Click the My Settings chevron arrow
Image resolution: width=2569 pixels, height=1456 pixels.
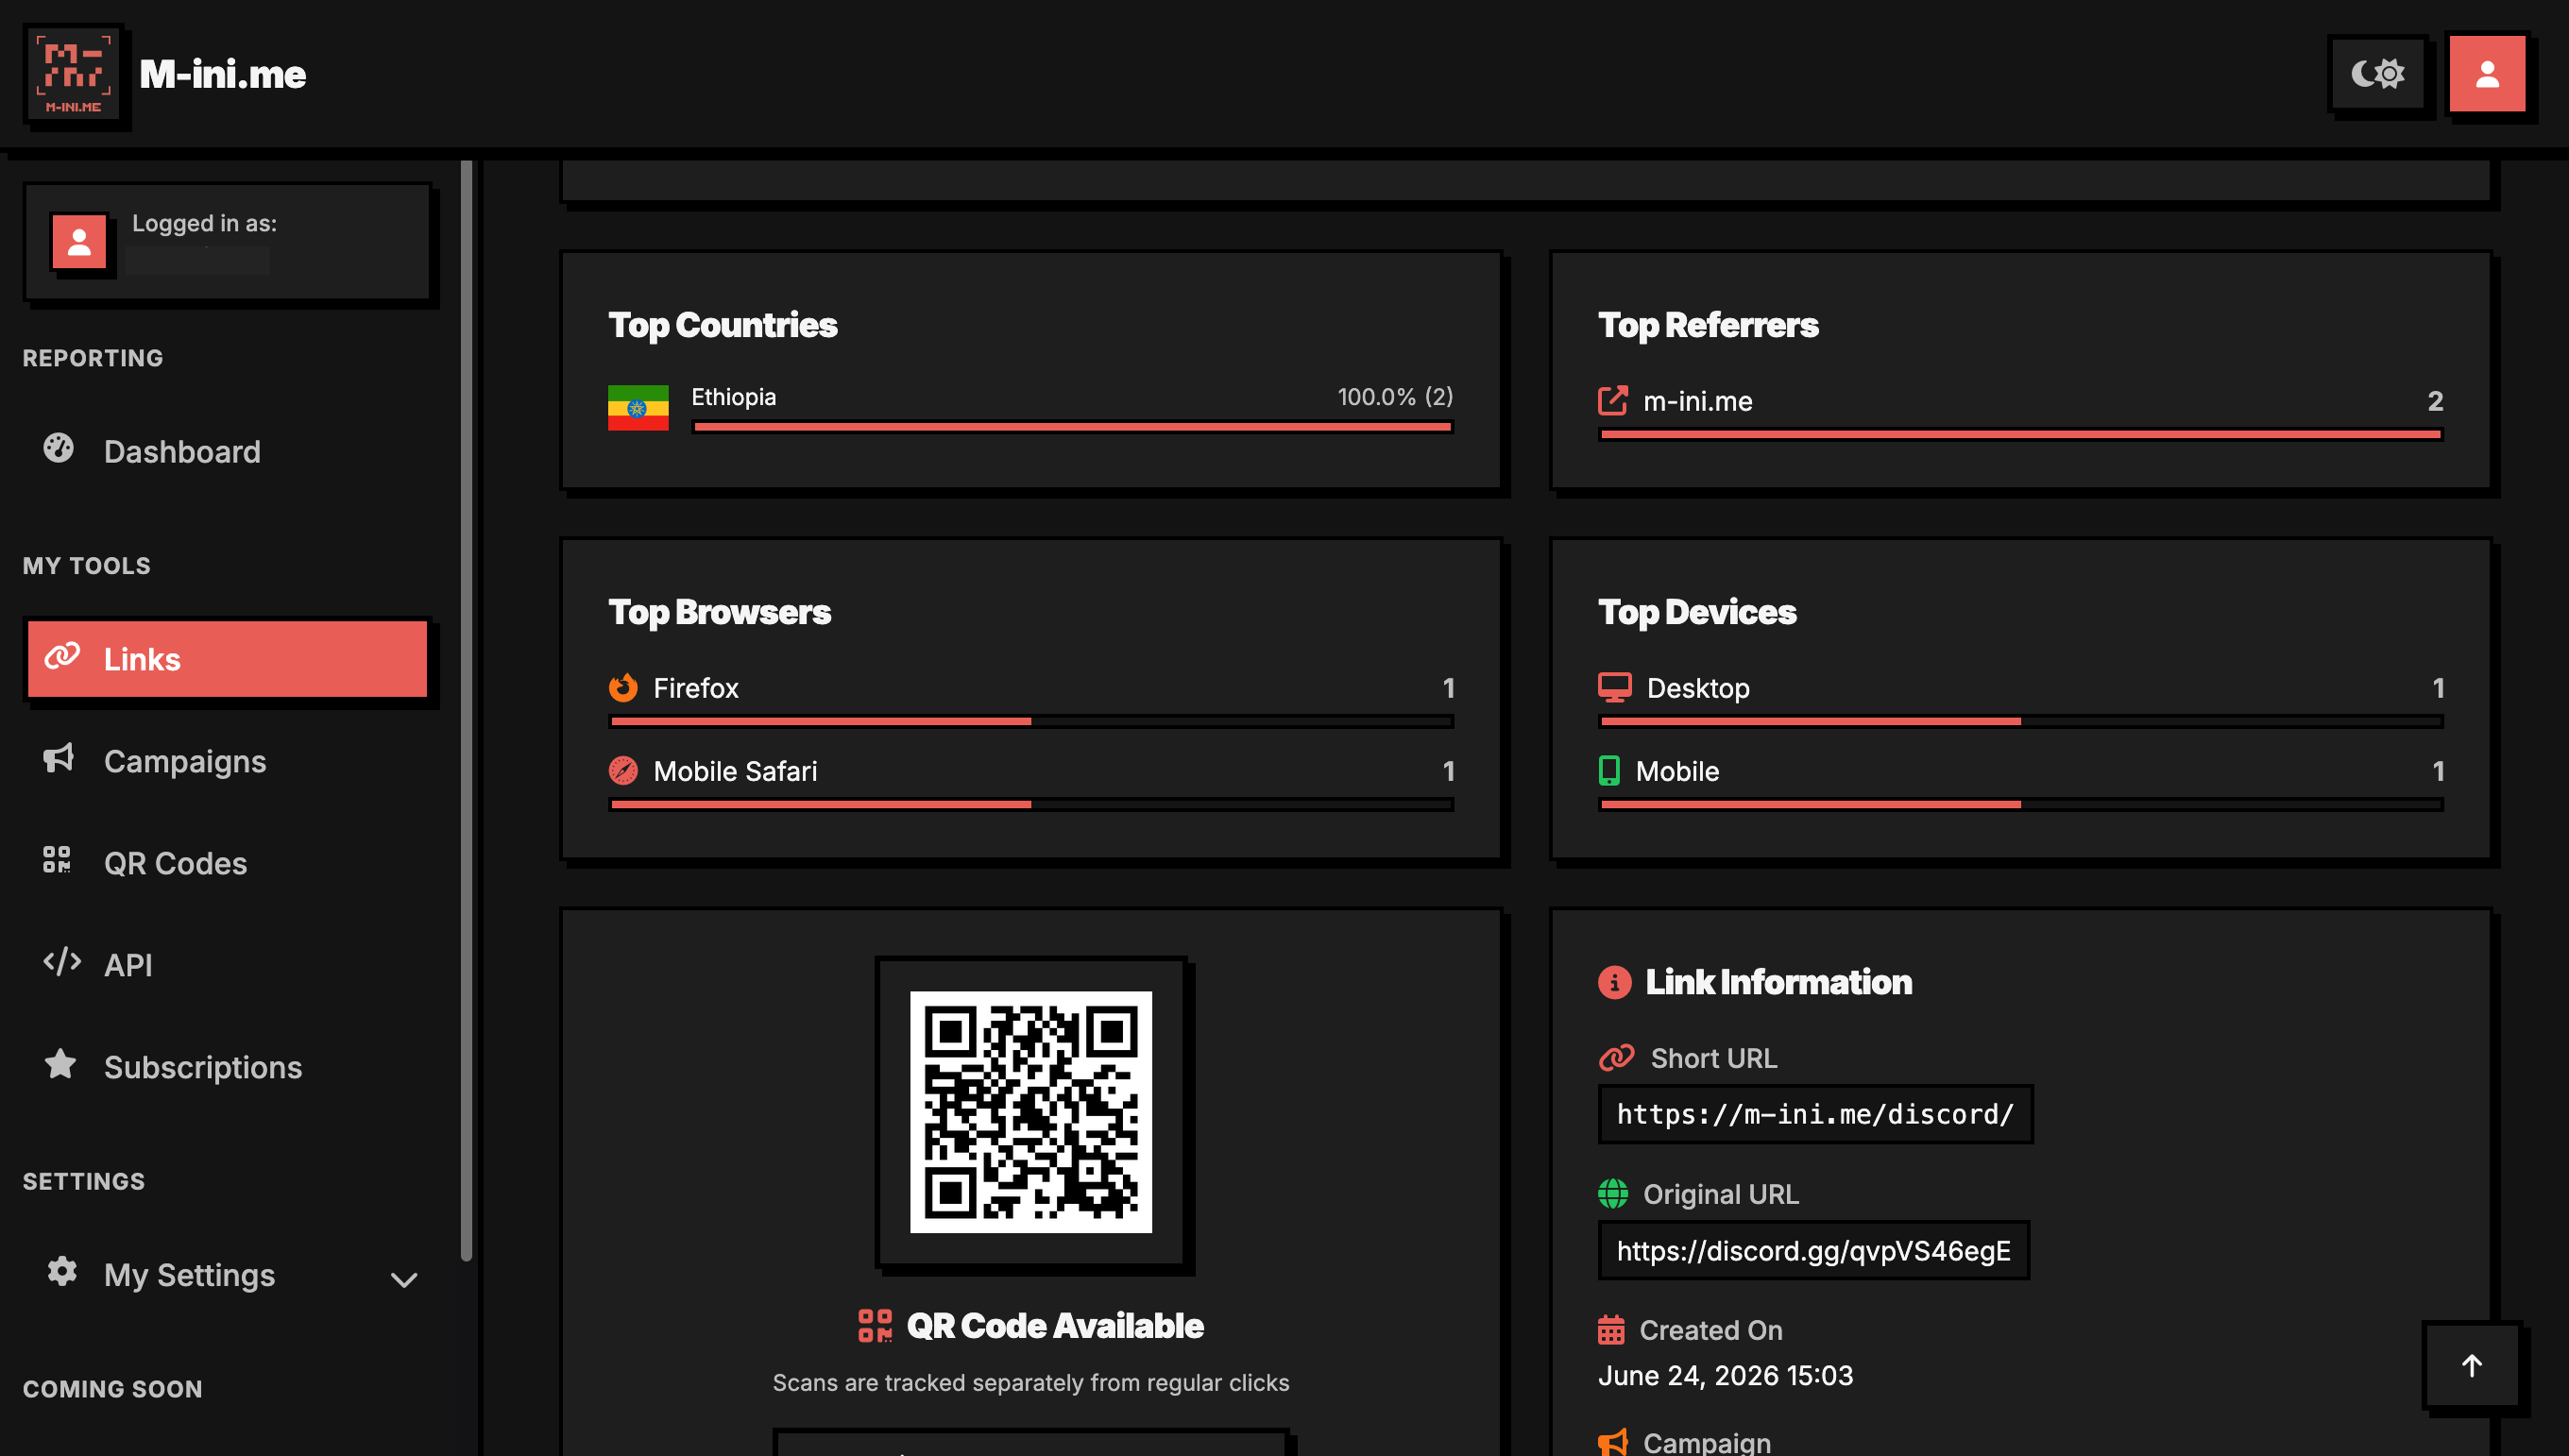[x=404, y=1280]
